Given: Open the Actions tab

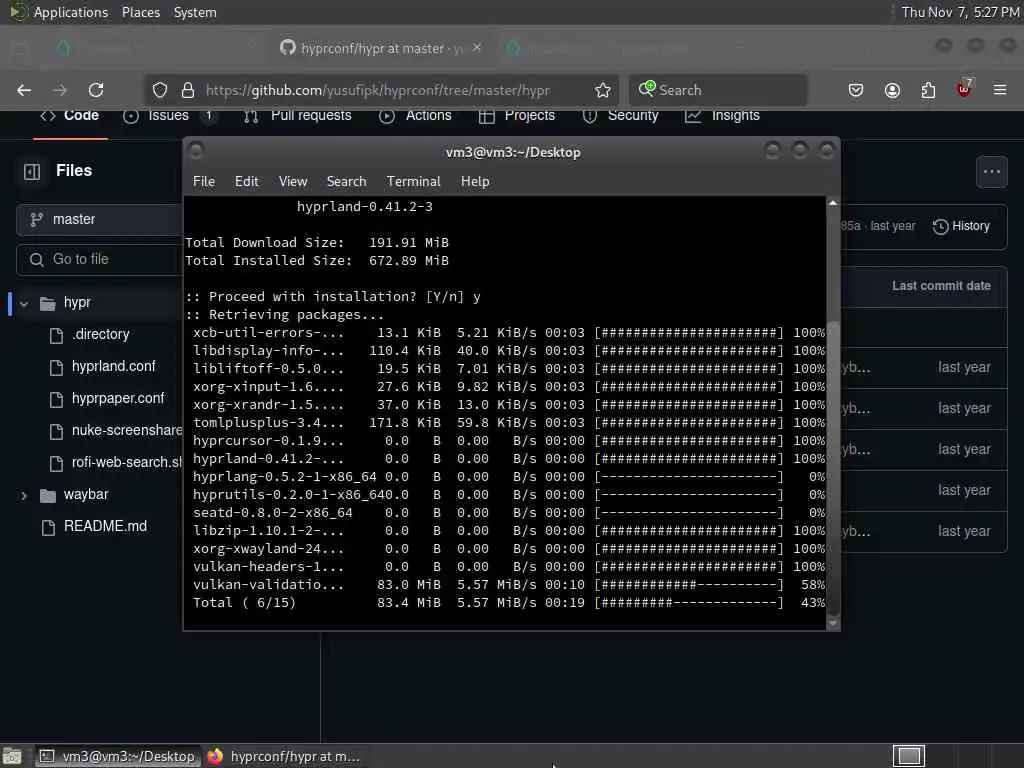Looking at the screenshot, I should (415, 116).
